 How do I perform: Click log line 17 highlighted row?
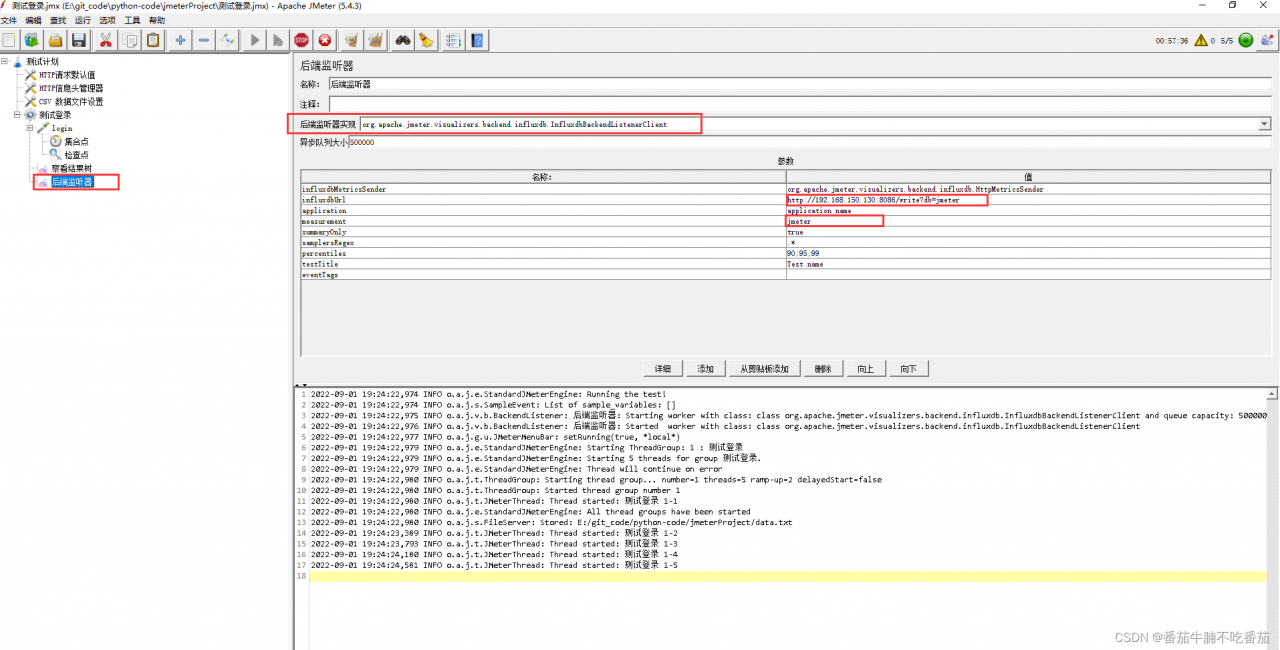pos(788,576)
